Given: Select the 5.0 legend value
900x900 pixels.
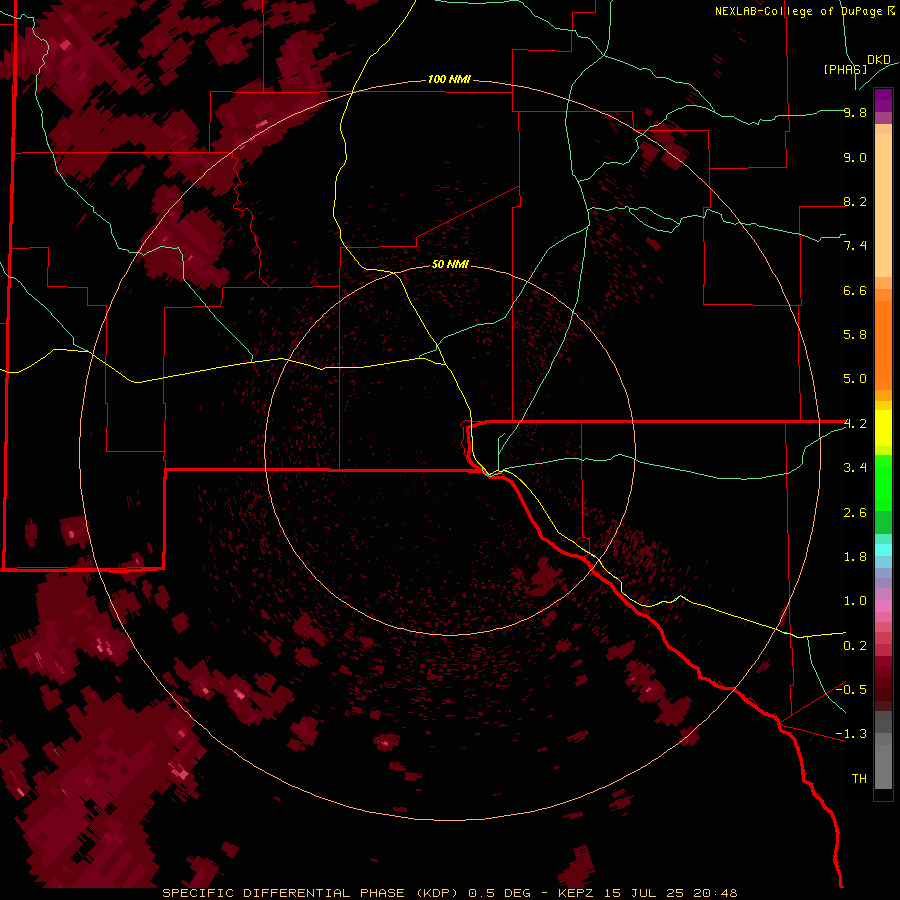Looking at the screenshot, I should (855, 379).
